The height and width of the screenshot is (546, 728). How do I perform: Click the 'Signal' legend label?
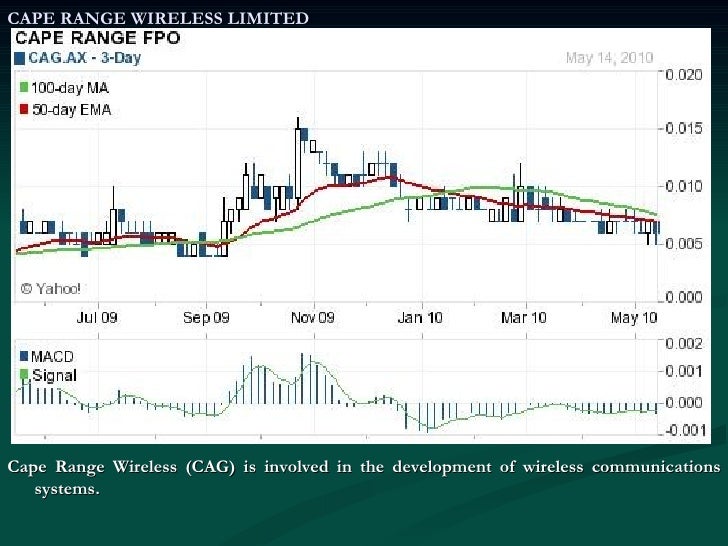coord(54,375)
